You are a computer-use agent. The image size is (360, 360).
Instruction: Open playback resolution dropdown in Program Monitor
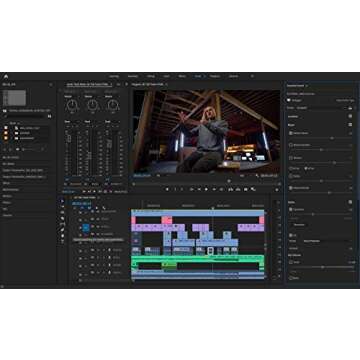[243, 175]
